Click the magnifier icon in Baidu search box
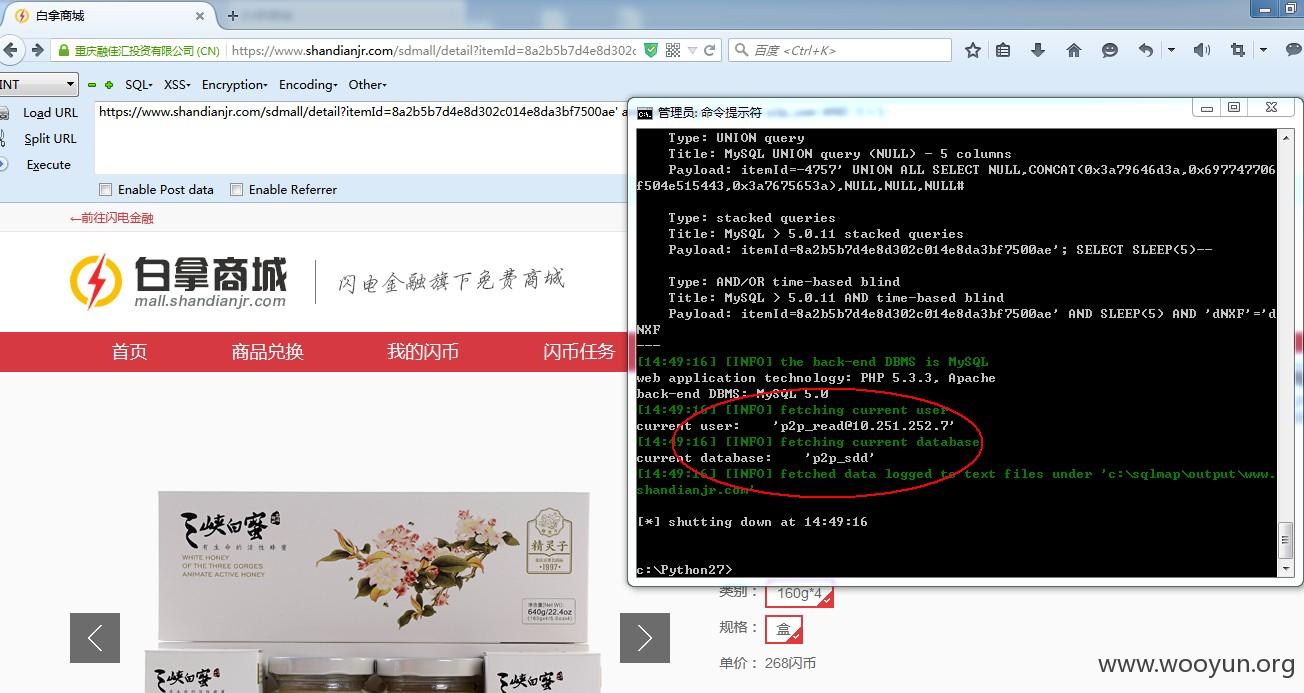 point(741,50)
